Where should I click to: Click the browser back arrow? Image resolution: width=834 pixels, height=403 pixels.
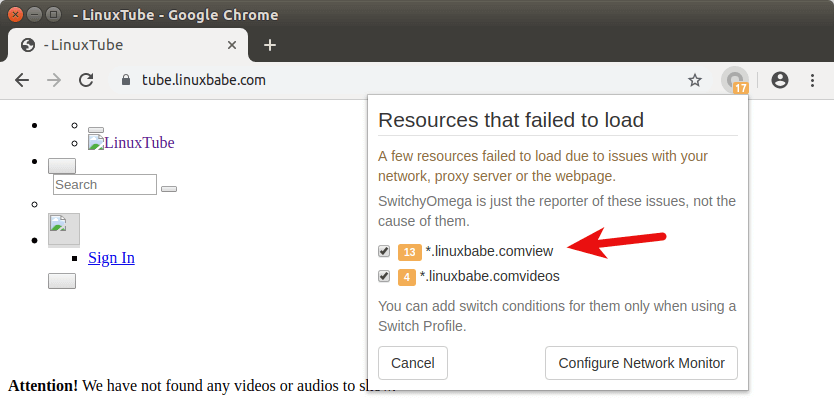point(22,80)
